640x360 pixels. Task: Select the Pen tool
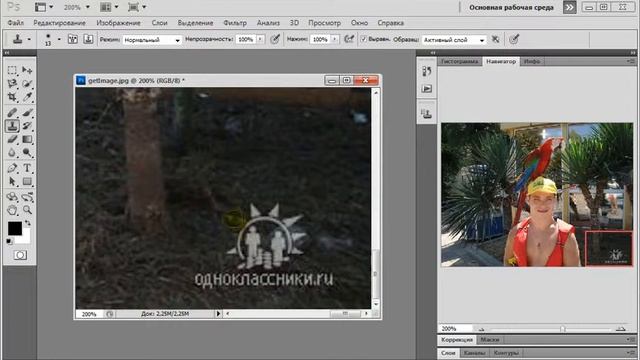point(12,168)
